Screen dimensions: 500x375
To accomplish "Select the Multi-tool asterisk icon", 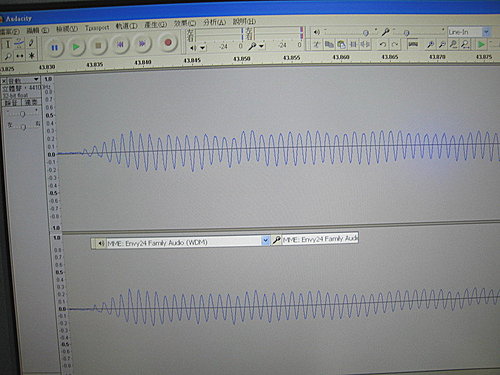I will [x=32, y=55].
